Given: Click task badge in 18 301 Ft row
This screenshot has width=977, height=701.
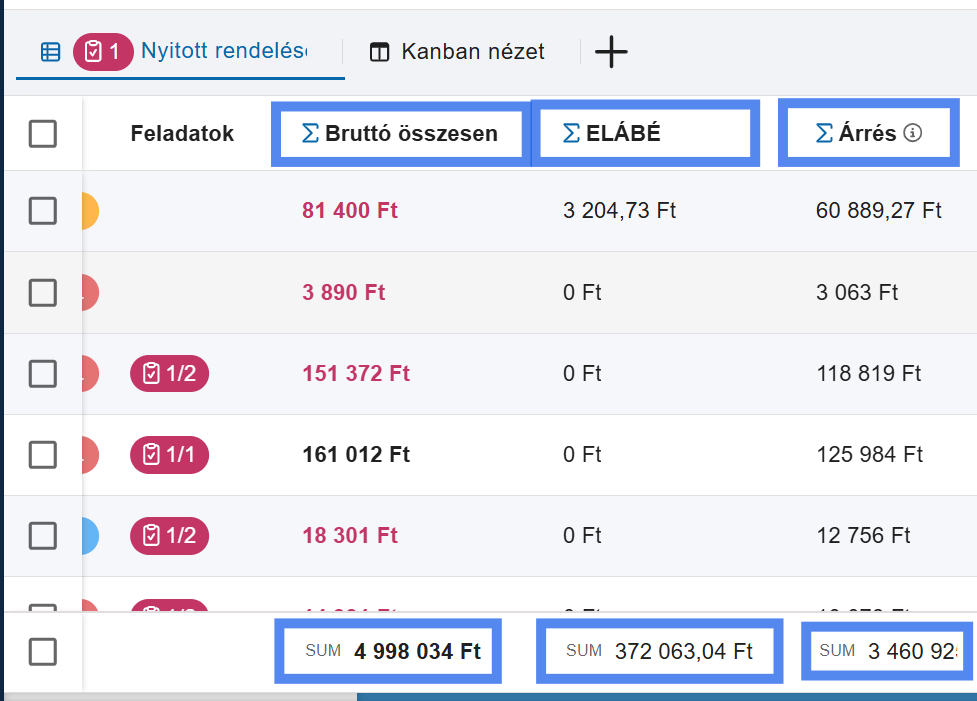Looking at the screenshot, I should pyautogui.click(x=169, y=536).
